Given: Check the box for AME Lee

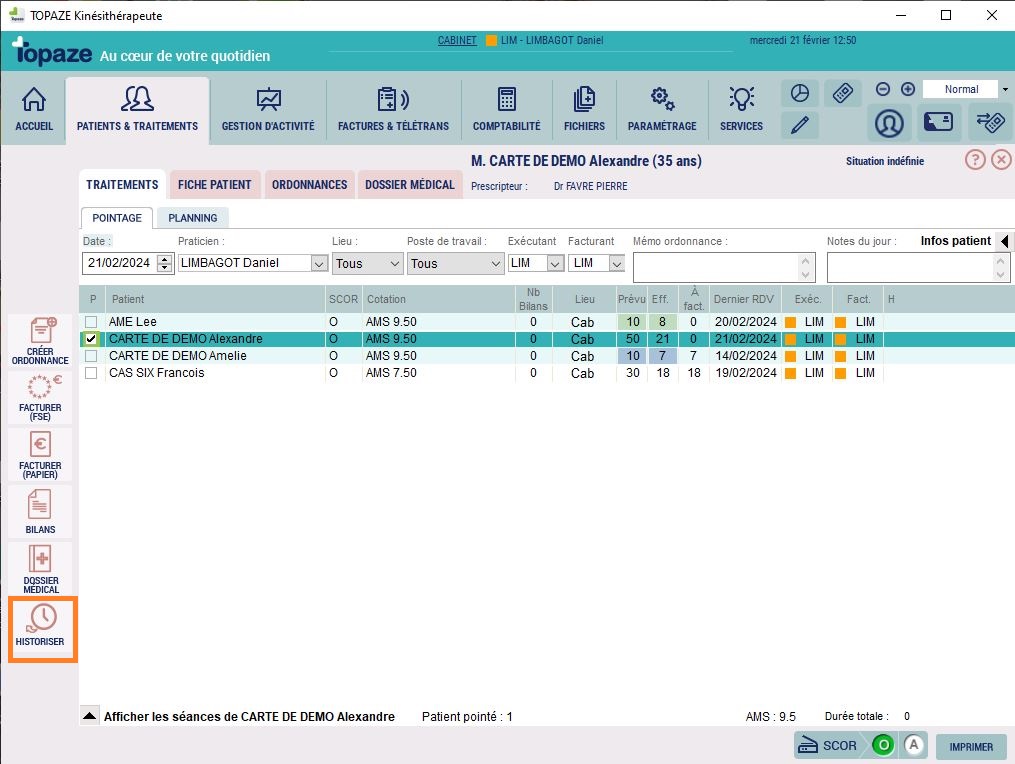Looking at the screenshot, I should point(91,322).
